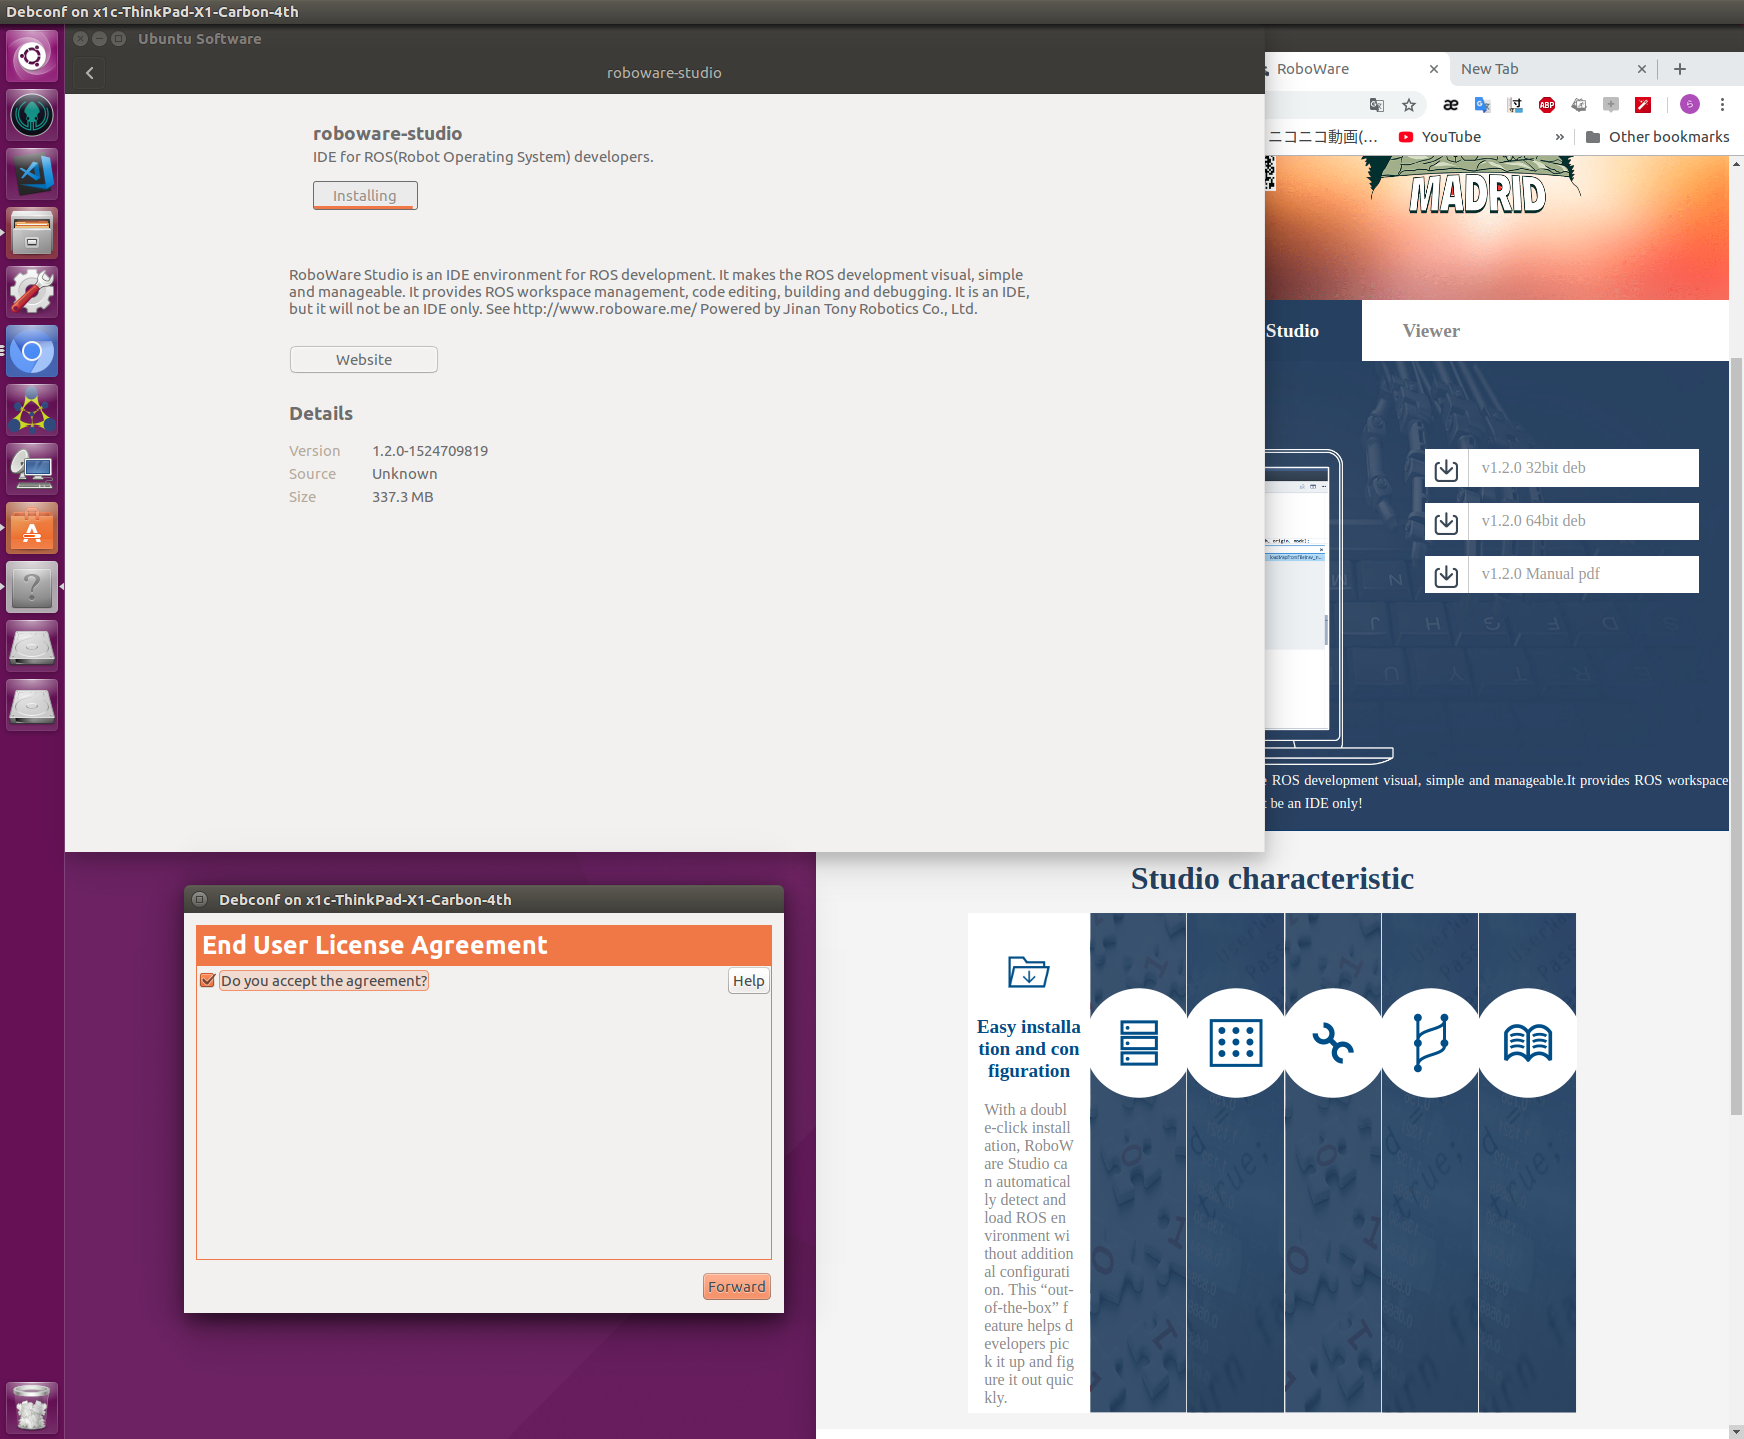Download the v1.2.0 32bit deb

[1562, 468]
